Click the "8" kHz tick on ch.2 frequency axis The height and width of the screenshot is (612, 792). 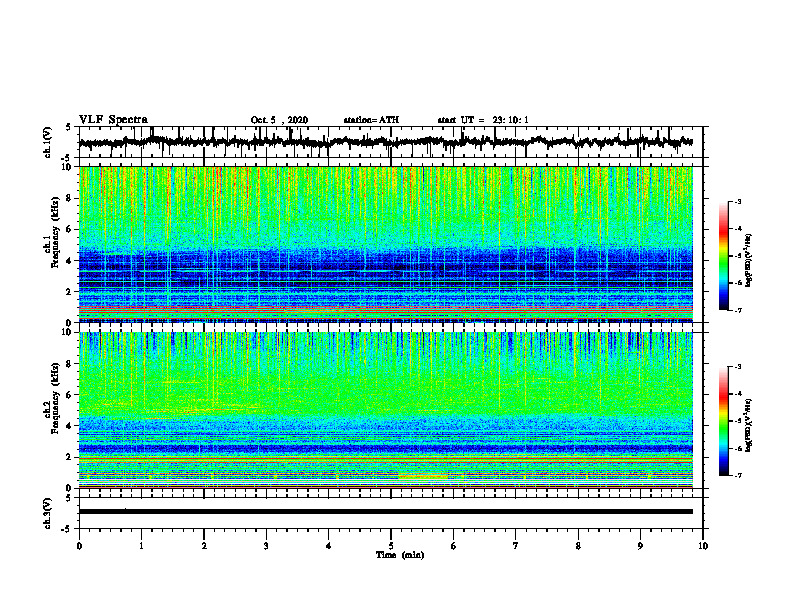[70, 364]
